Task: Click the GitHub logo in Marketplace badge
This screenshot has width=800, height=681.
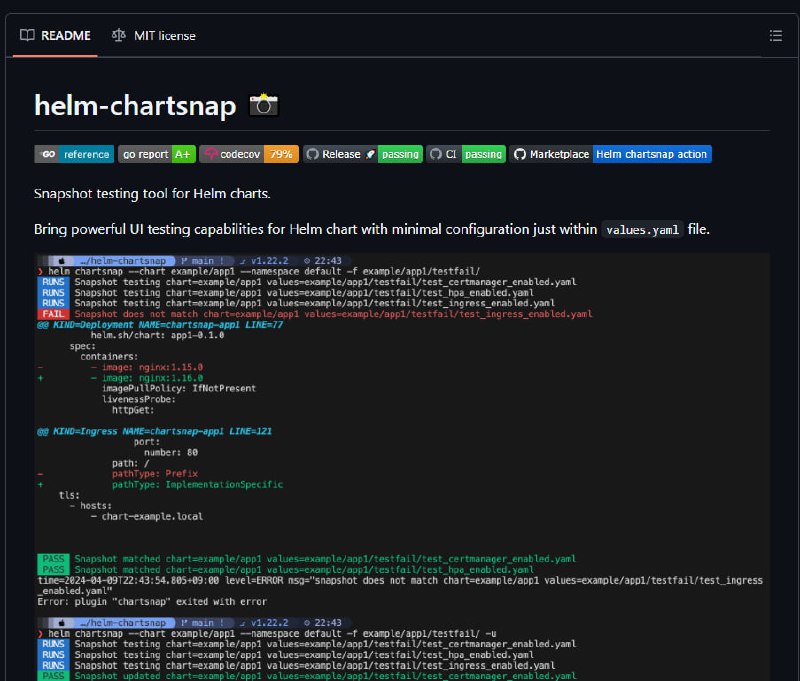Action: coord(520,154)
